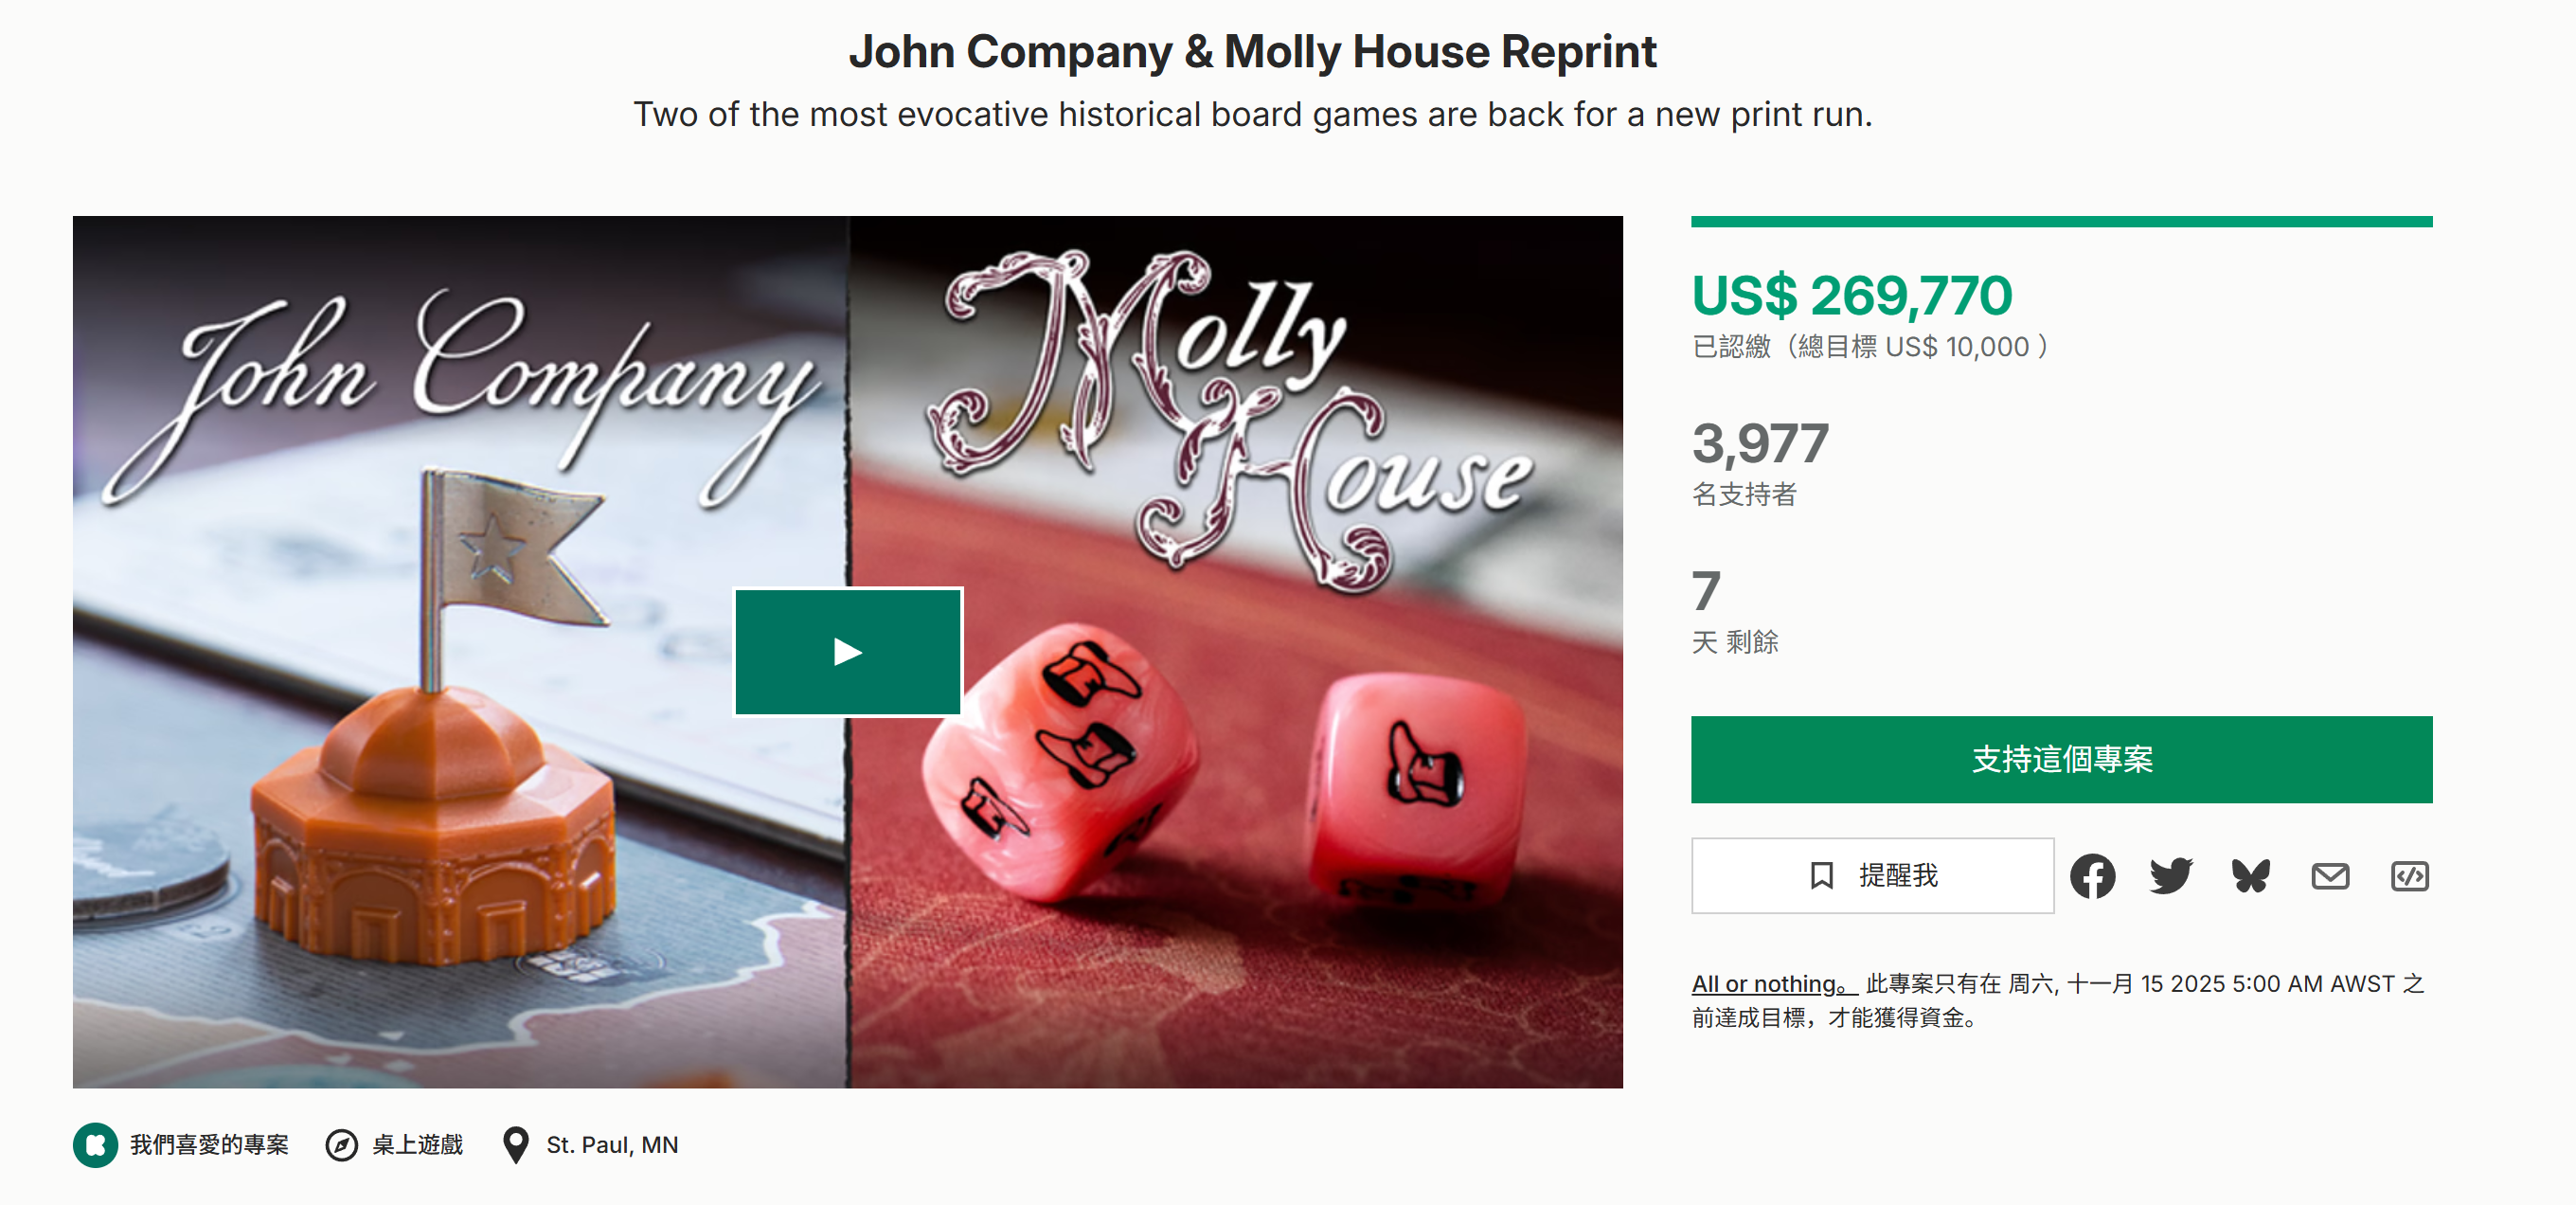Click the 我們喜愛的專案 text link
The height and width of the screenshot is (1205, 2576).
[209, 1145]
